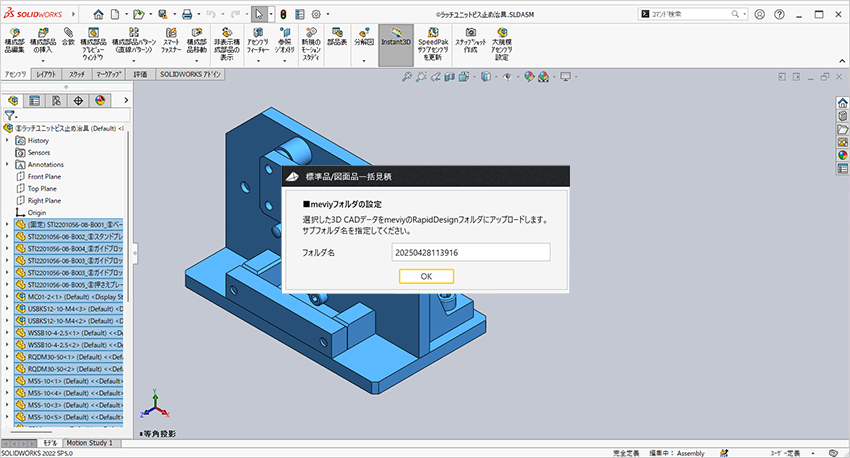850x458 pixels.
Task: Click the View Settings monitor icon
Action: tap(565, 77)
